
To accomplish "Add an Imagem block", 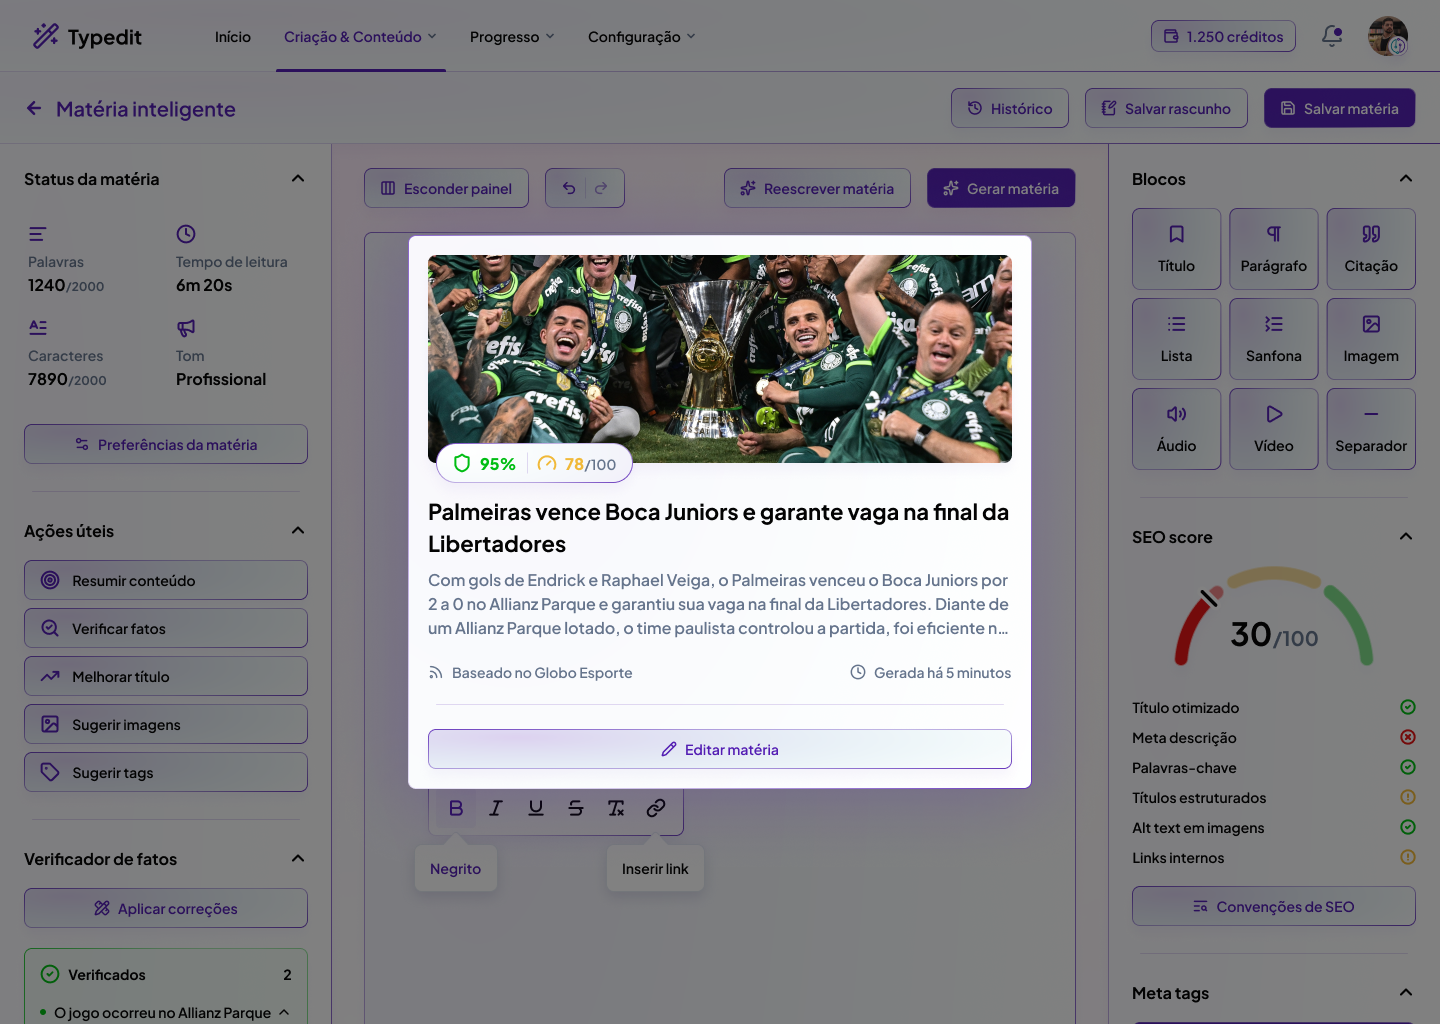I will pos(1371,339).
